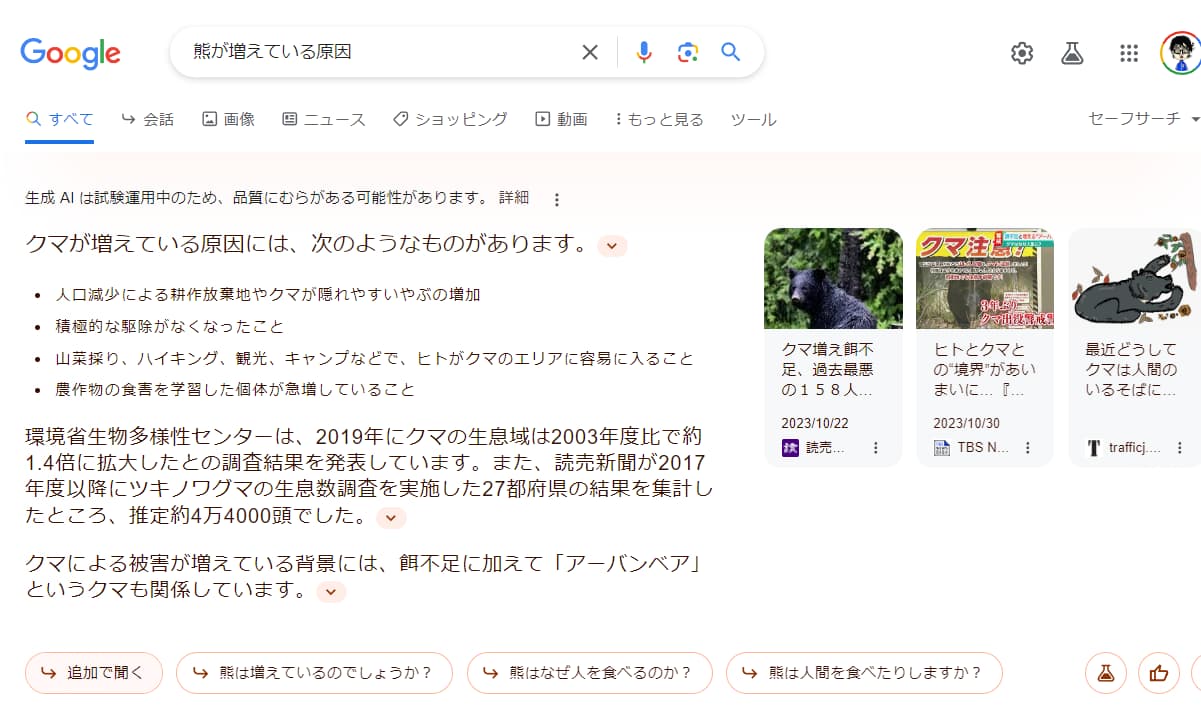Switch to the ニュース tab

tap(324, 119)
